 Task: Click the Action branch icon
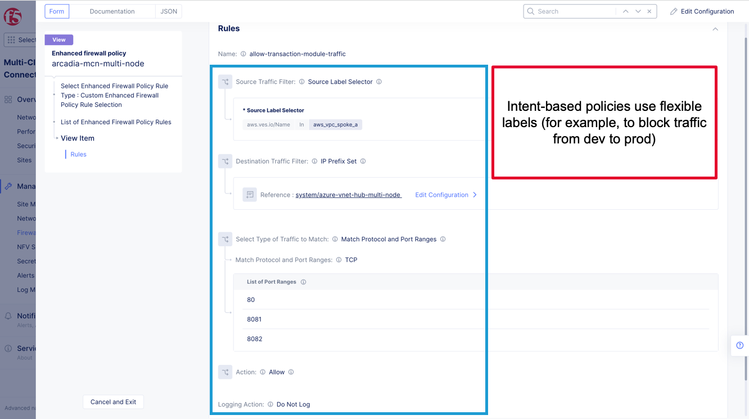click(225, 372)
